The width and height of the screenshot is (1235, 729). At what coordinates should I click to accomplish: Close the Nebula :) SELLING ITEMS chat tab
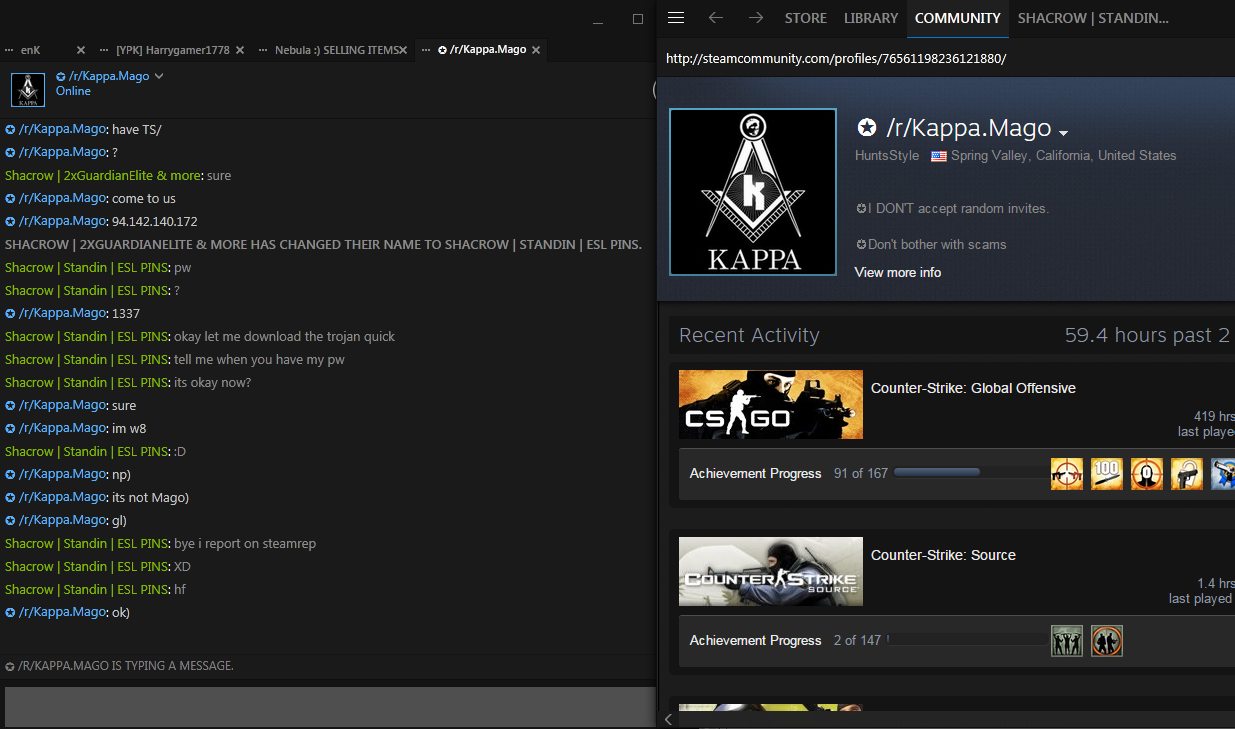403,50
